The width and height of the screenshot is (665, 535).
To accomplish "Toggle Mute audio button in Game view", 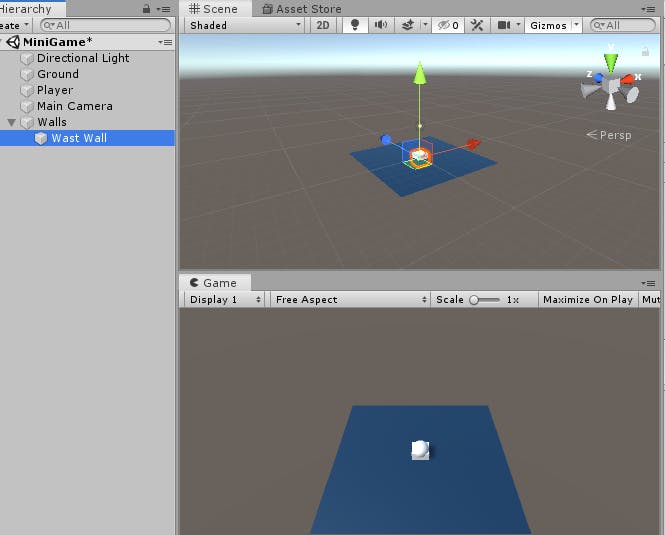I will tap(651, 300).
